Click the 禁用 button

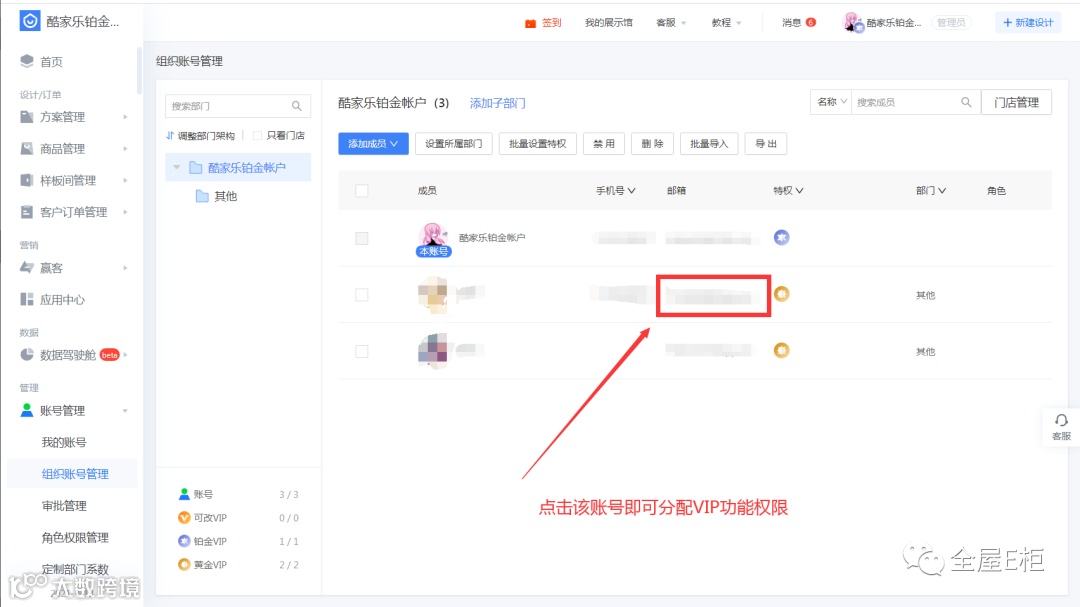click(x=604, y=143)
